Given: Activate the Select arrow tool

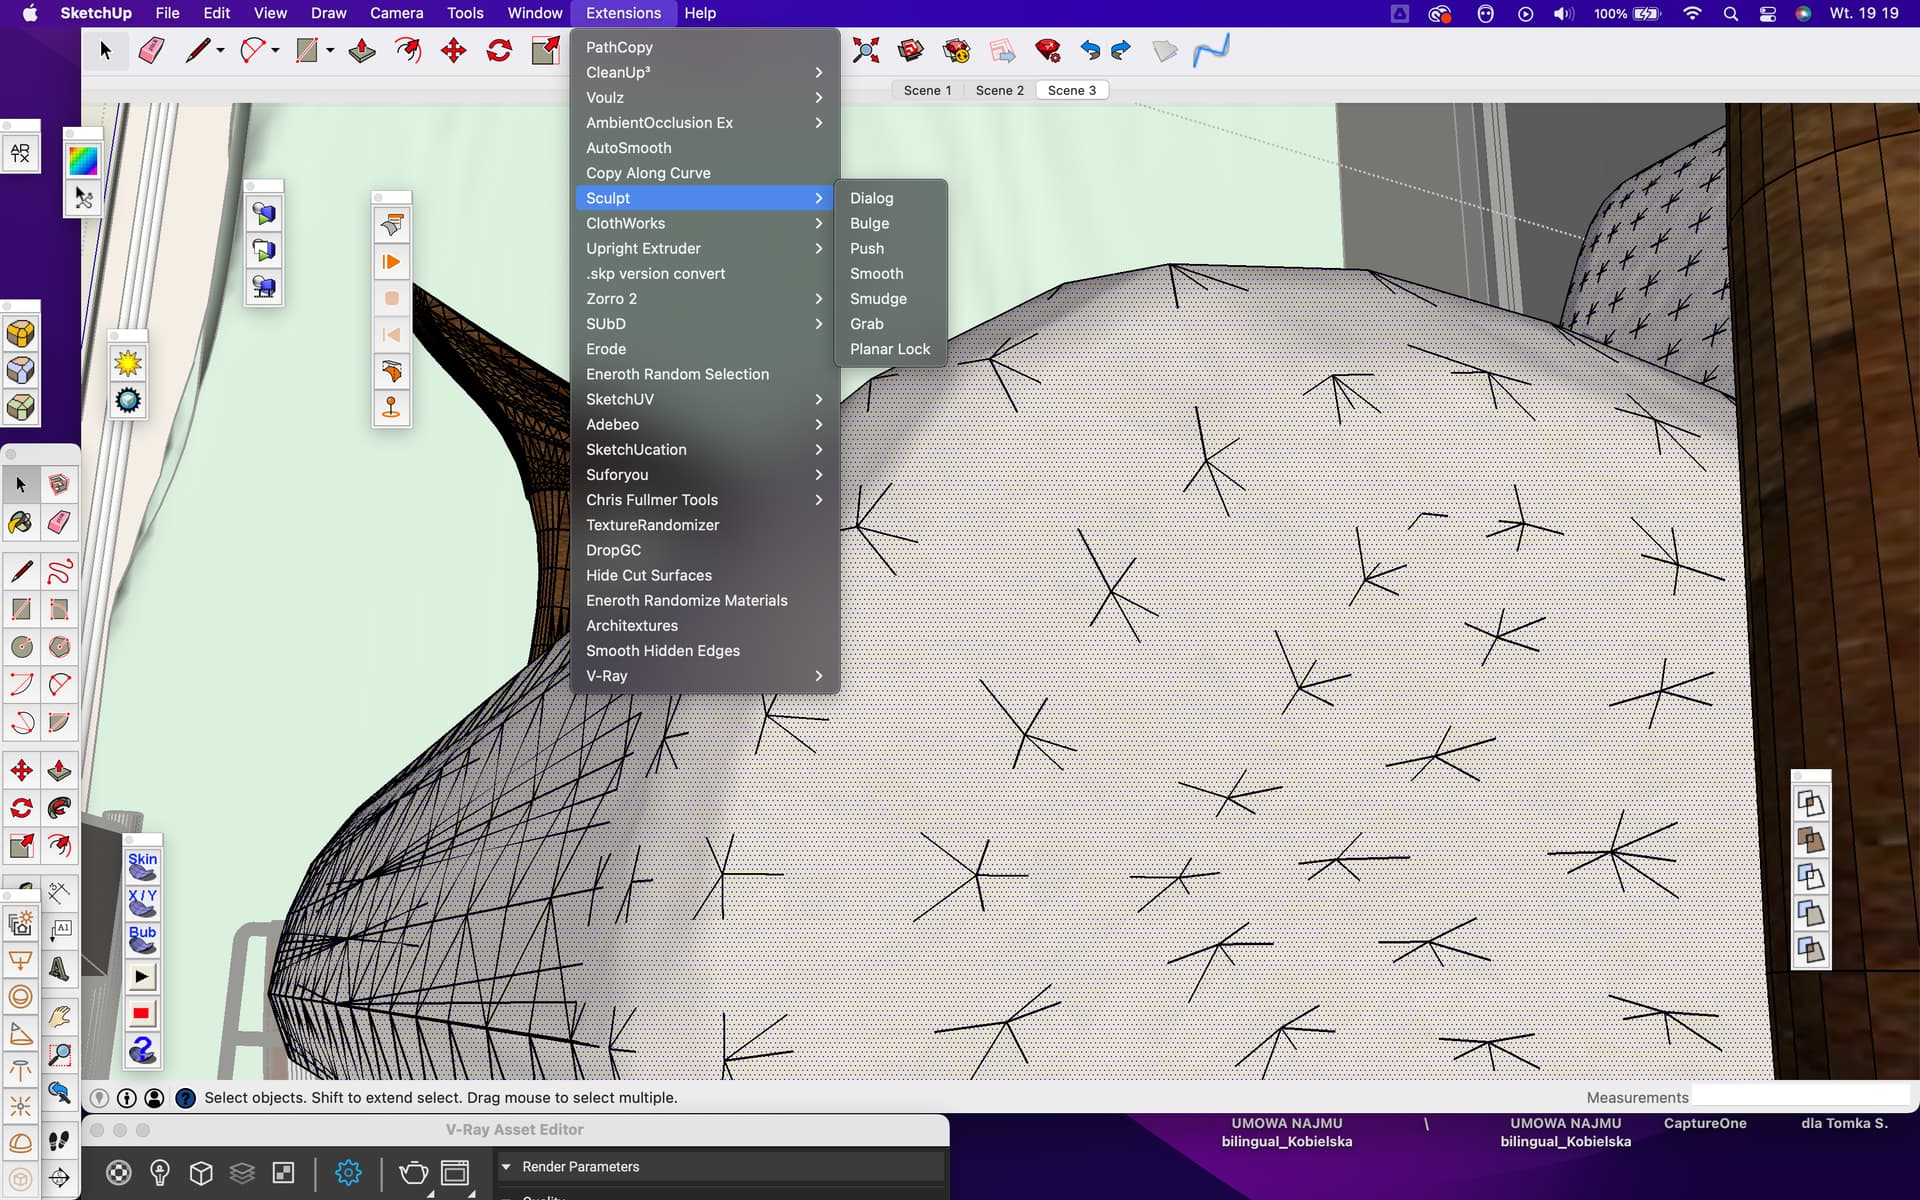Looking at the screenshot, I should 19,483.
